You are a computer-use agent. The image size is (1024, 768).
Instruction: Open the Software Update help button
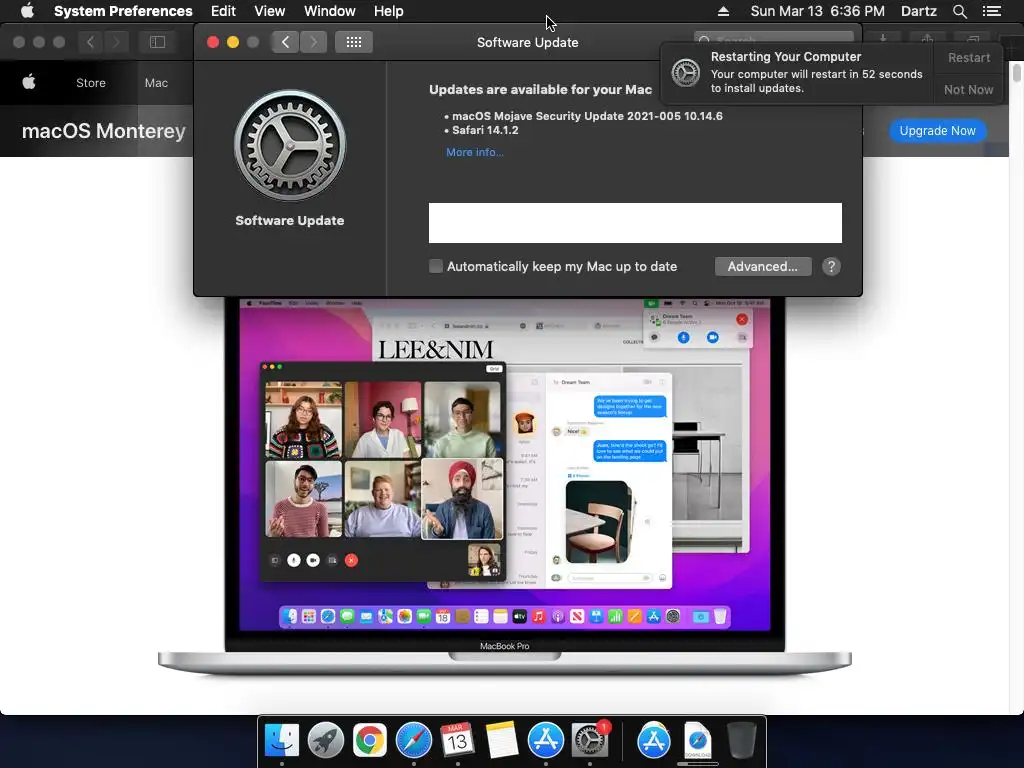[831, 266]
